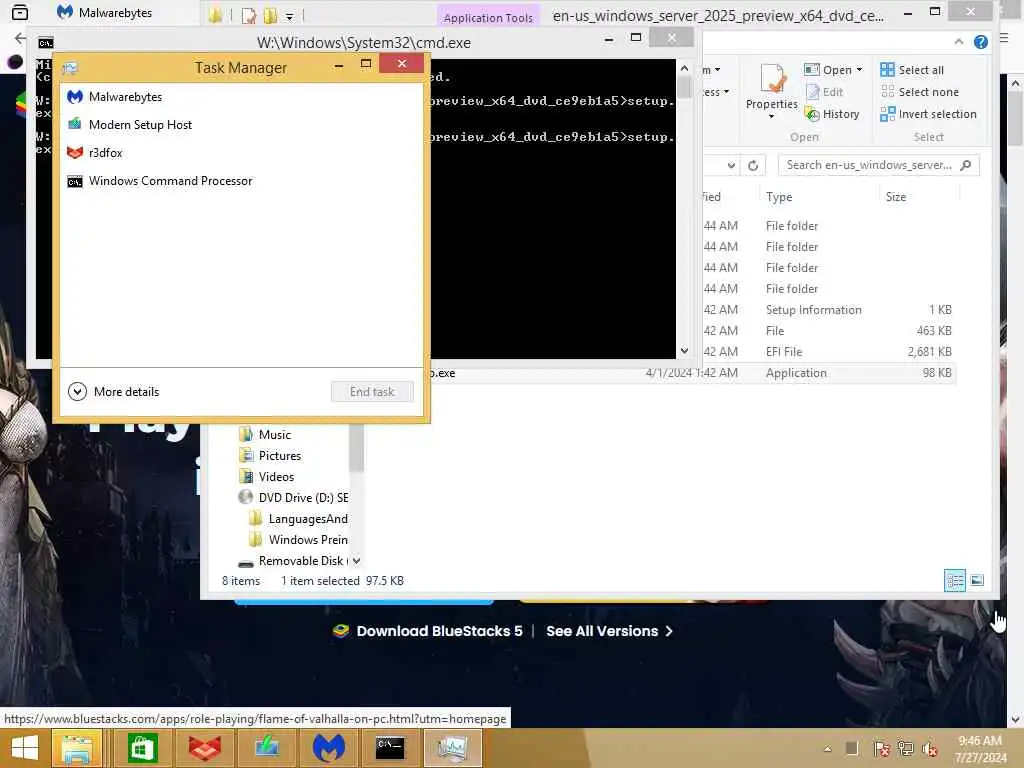Screen dimensions: 1024x768
Task: Open browser hamburger menu
Action: (x=1006, y=38)
